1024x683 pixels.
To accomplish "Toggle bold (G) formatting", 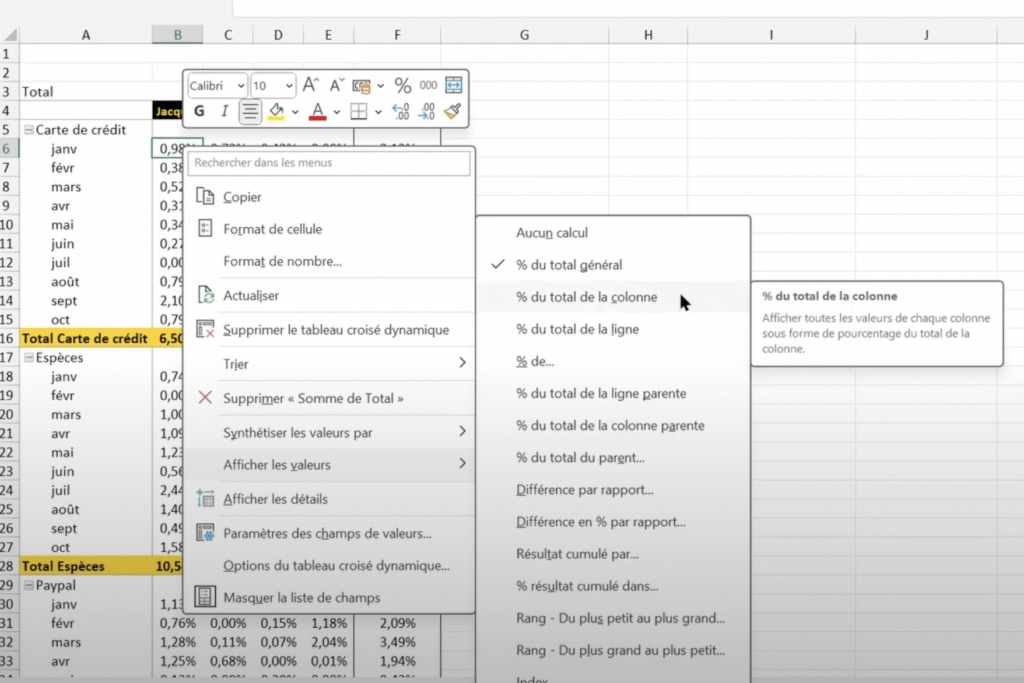I will [x=199, y=112].
